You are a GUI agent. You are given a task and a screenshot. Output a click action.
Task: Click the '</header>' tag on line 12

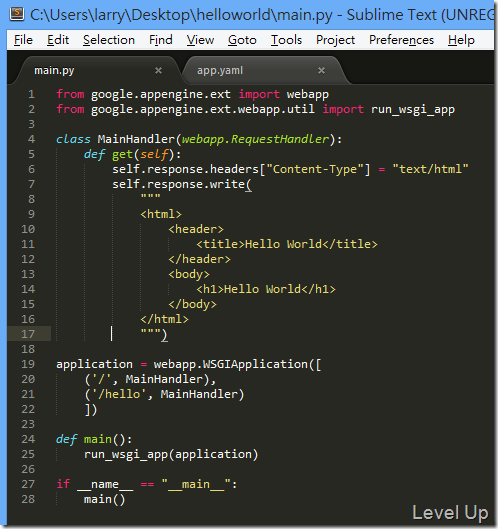click(199, 259)
